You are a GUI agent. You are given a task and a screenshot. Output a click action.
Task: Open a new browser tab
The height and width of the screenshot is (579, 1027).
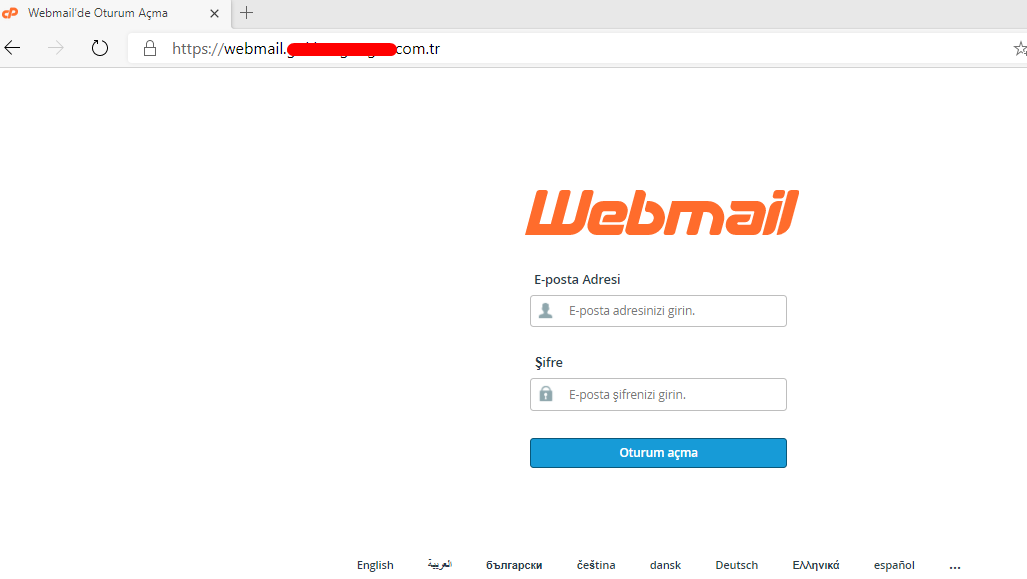click(246, 12)
